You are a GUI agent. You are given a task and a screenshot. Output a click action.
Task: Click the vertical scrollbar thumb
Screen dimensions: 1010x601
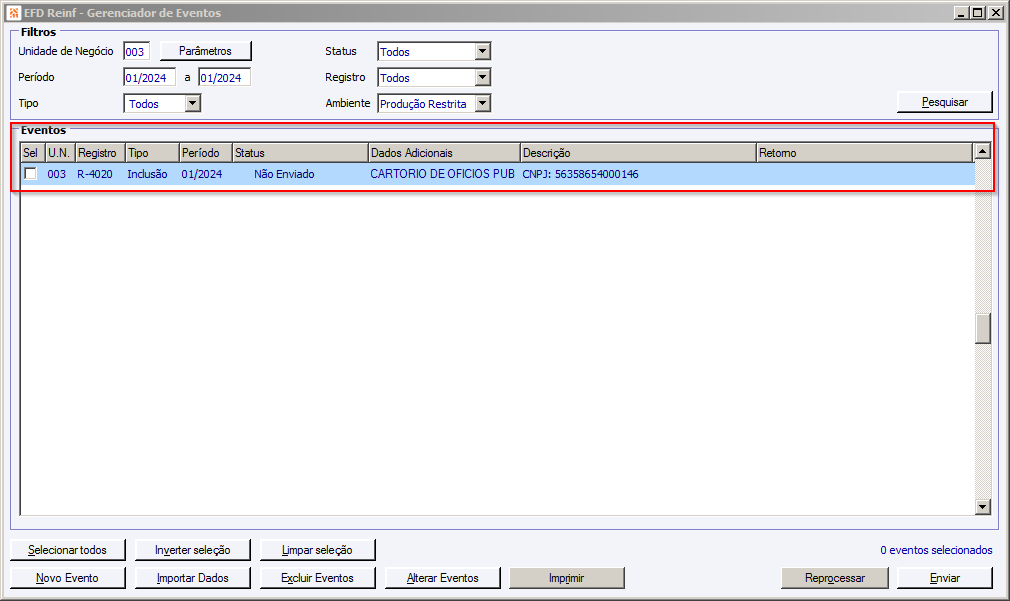coord(982,329)
